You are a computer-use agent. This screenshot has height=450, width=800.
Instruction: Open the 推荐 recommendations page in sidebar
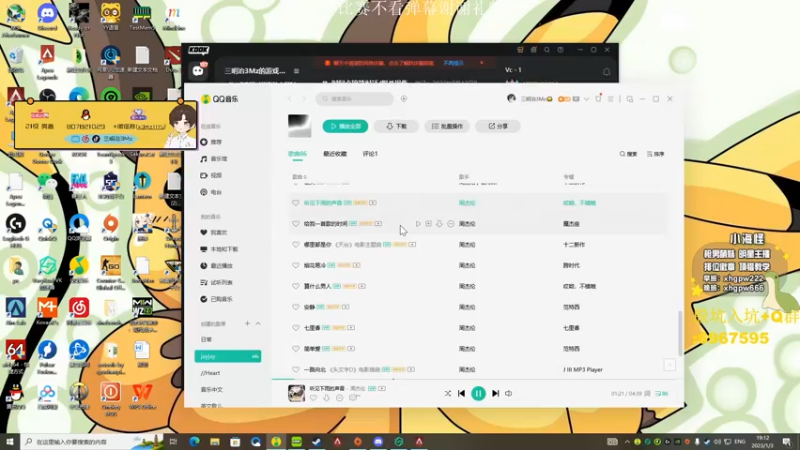[x=211, y=142]
